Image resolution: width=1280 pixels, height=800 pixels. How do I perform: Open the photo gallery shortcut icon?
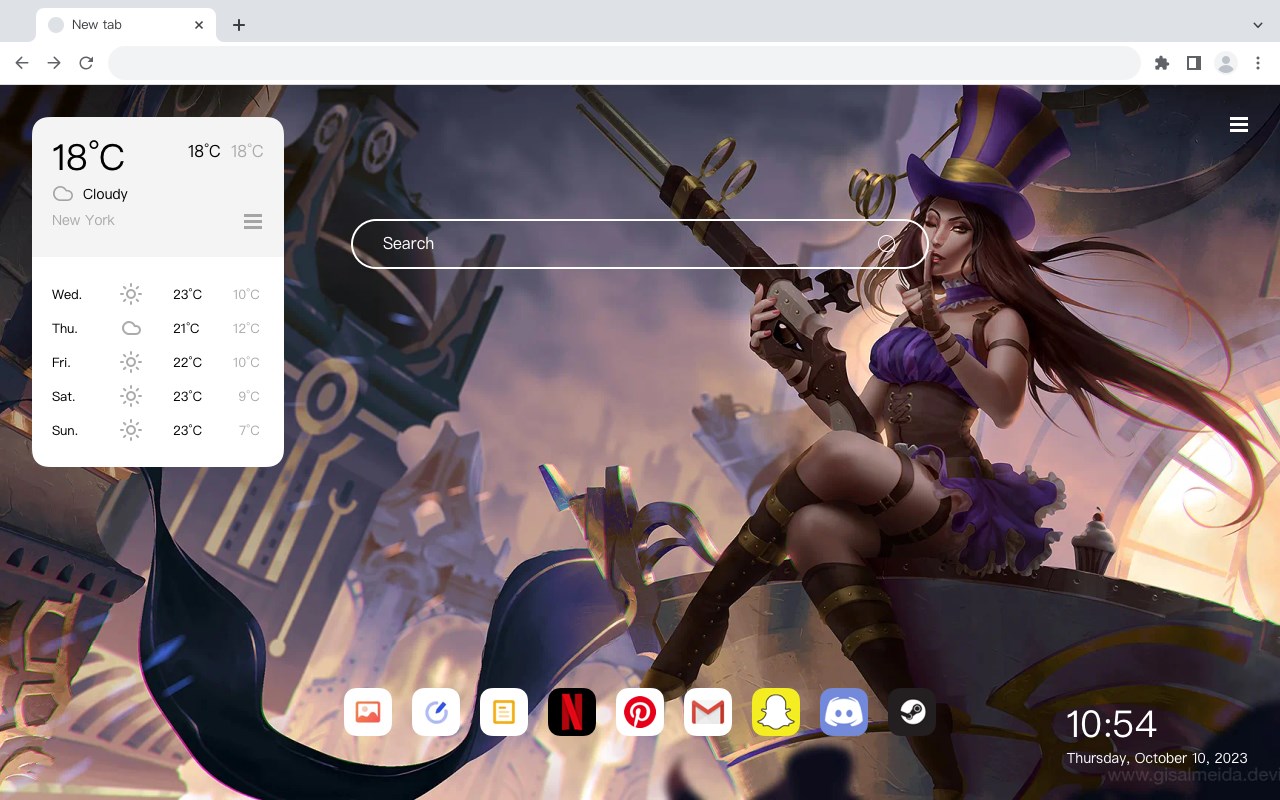pyautogui.click(x=368, y=712)
